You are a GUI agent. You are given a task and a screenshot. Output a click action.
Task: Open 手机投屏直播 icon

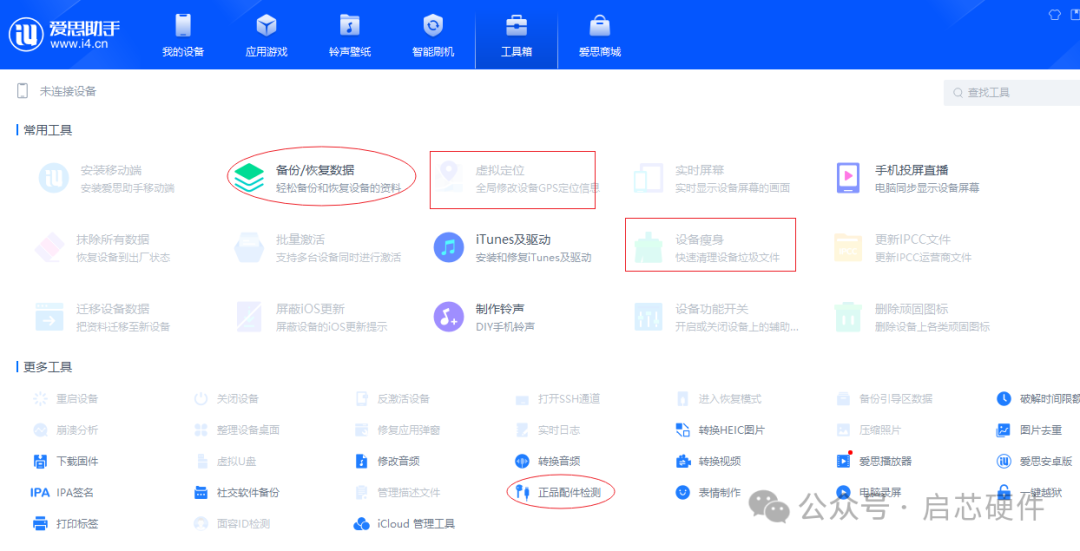pos(849,178)
